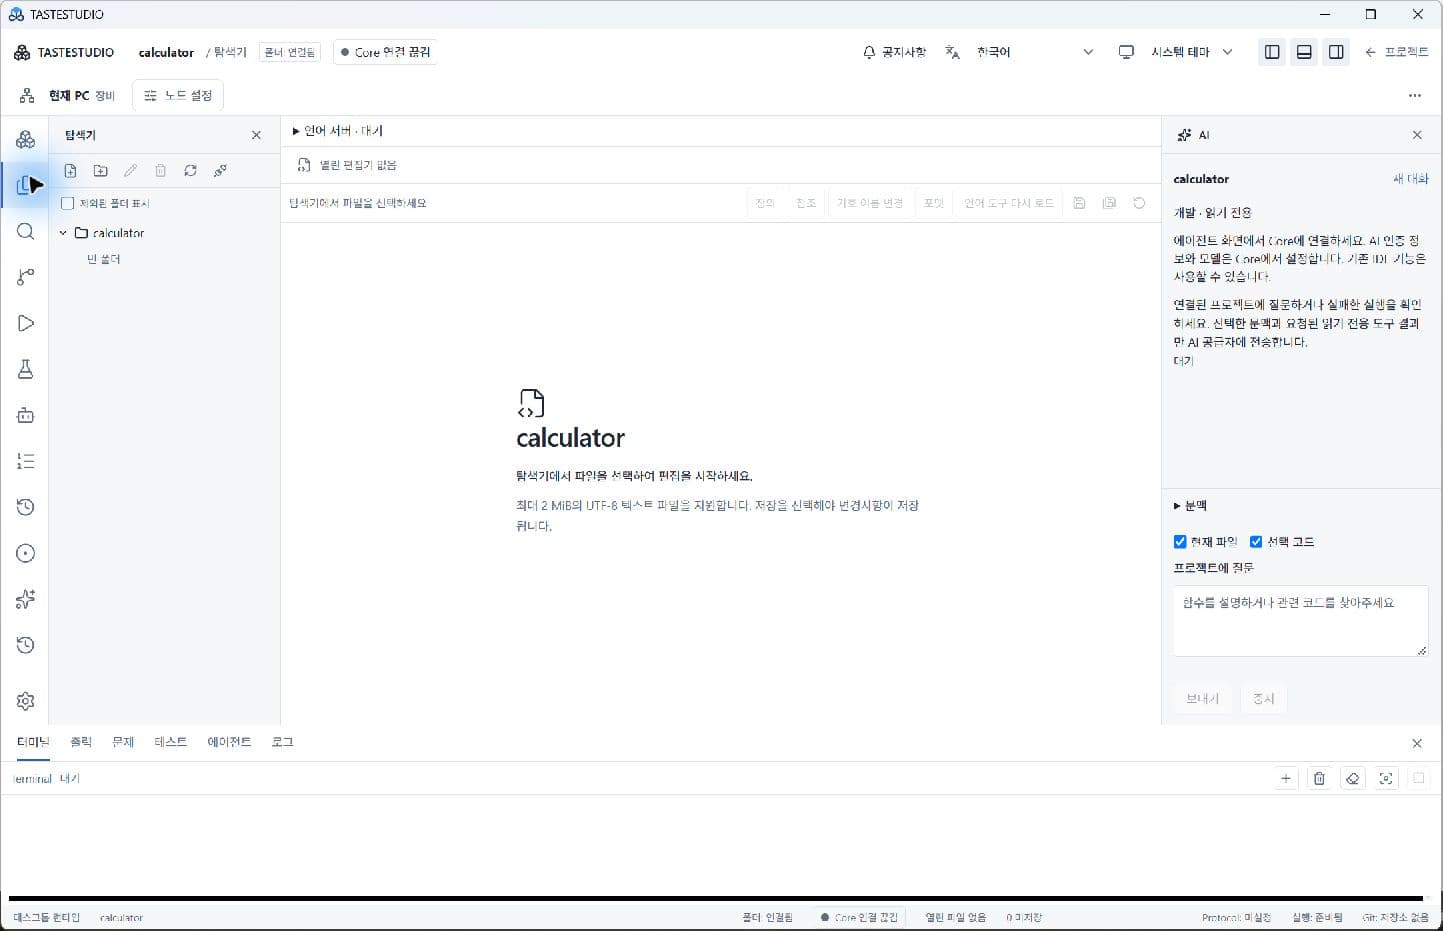Viewport: 1443px width, 931px height.
Task: Collapse the calculator folder in explorer
Action: [x=63, y=233]
